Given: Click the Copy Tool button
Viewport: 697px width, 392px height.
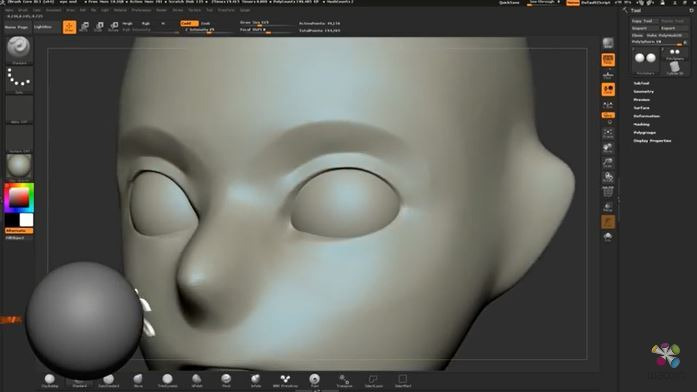Looking at the screenshot, I should (645, 21).
